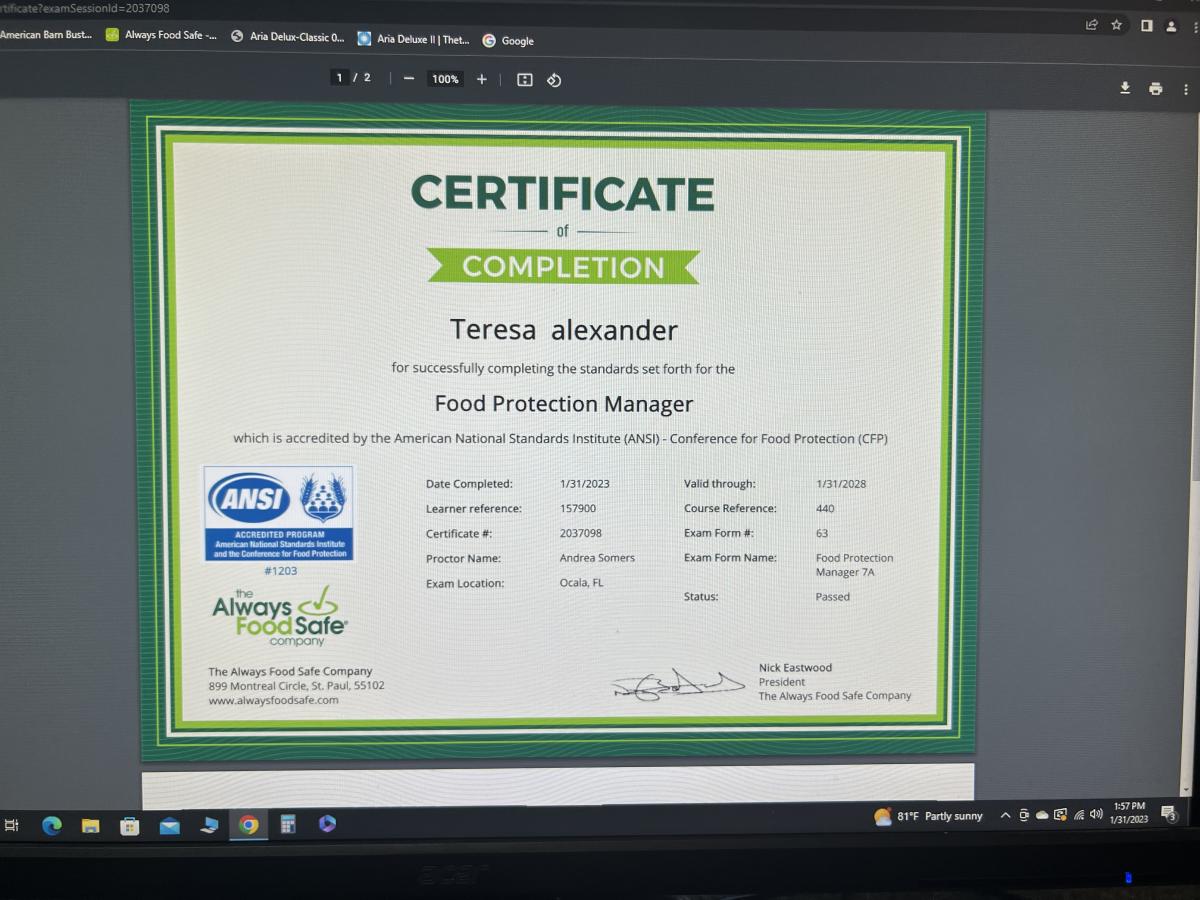This screenshot has width=1200, height=900.
Task: Show hidden system tray icons
Action: (x=1005, y=815)
